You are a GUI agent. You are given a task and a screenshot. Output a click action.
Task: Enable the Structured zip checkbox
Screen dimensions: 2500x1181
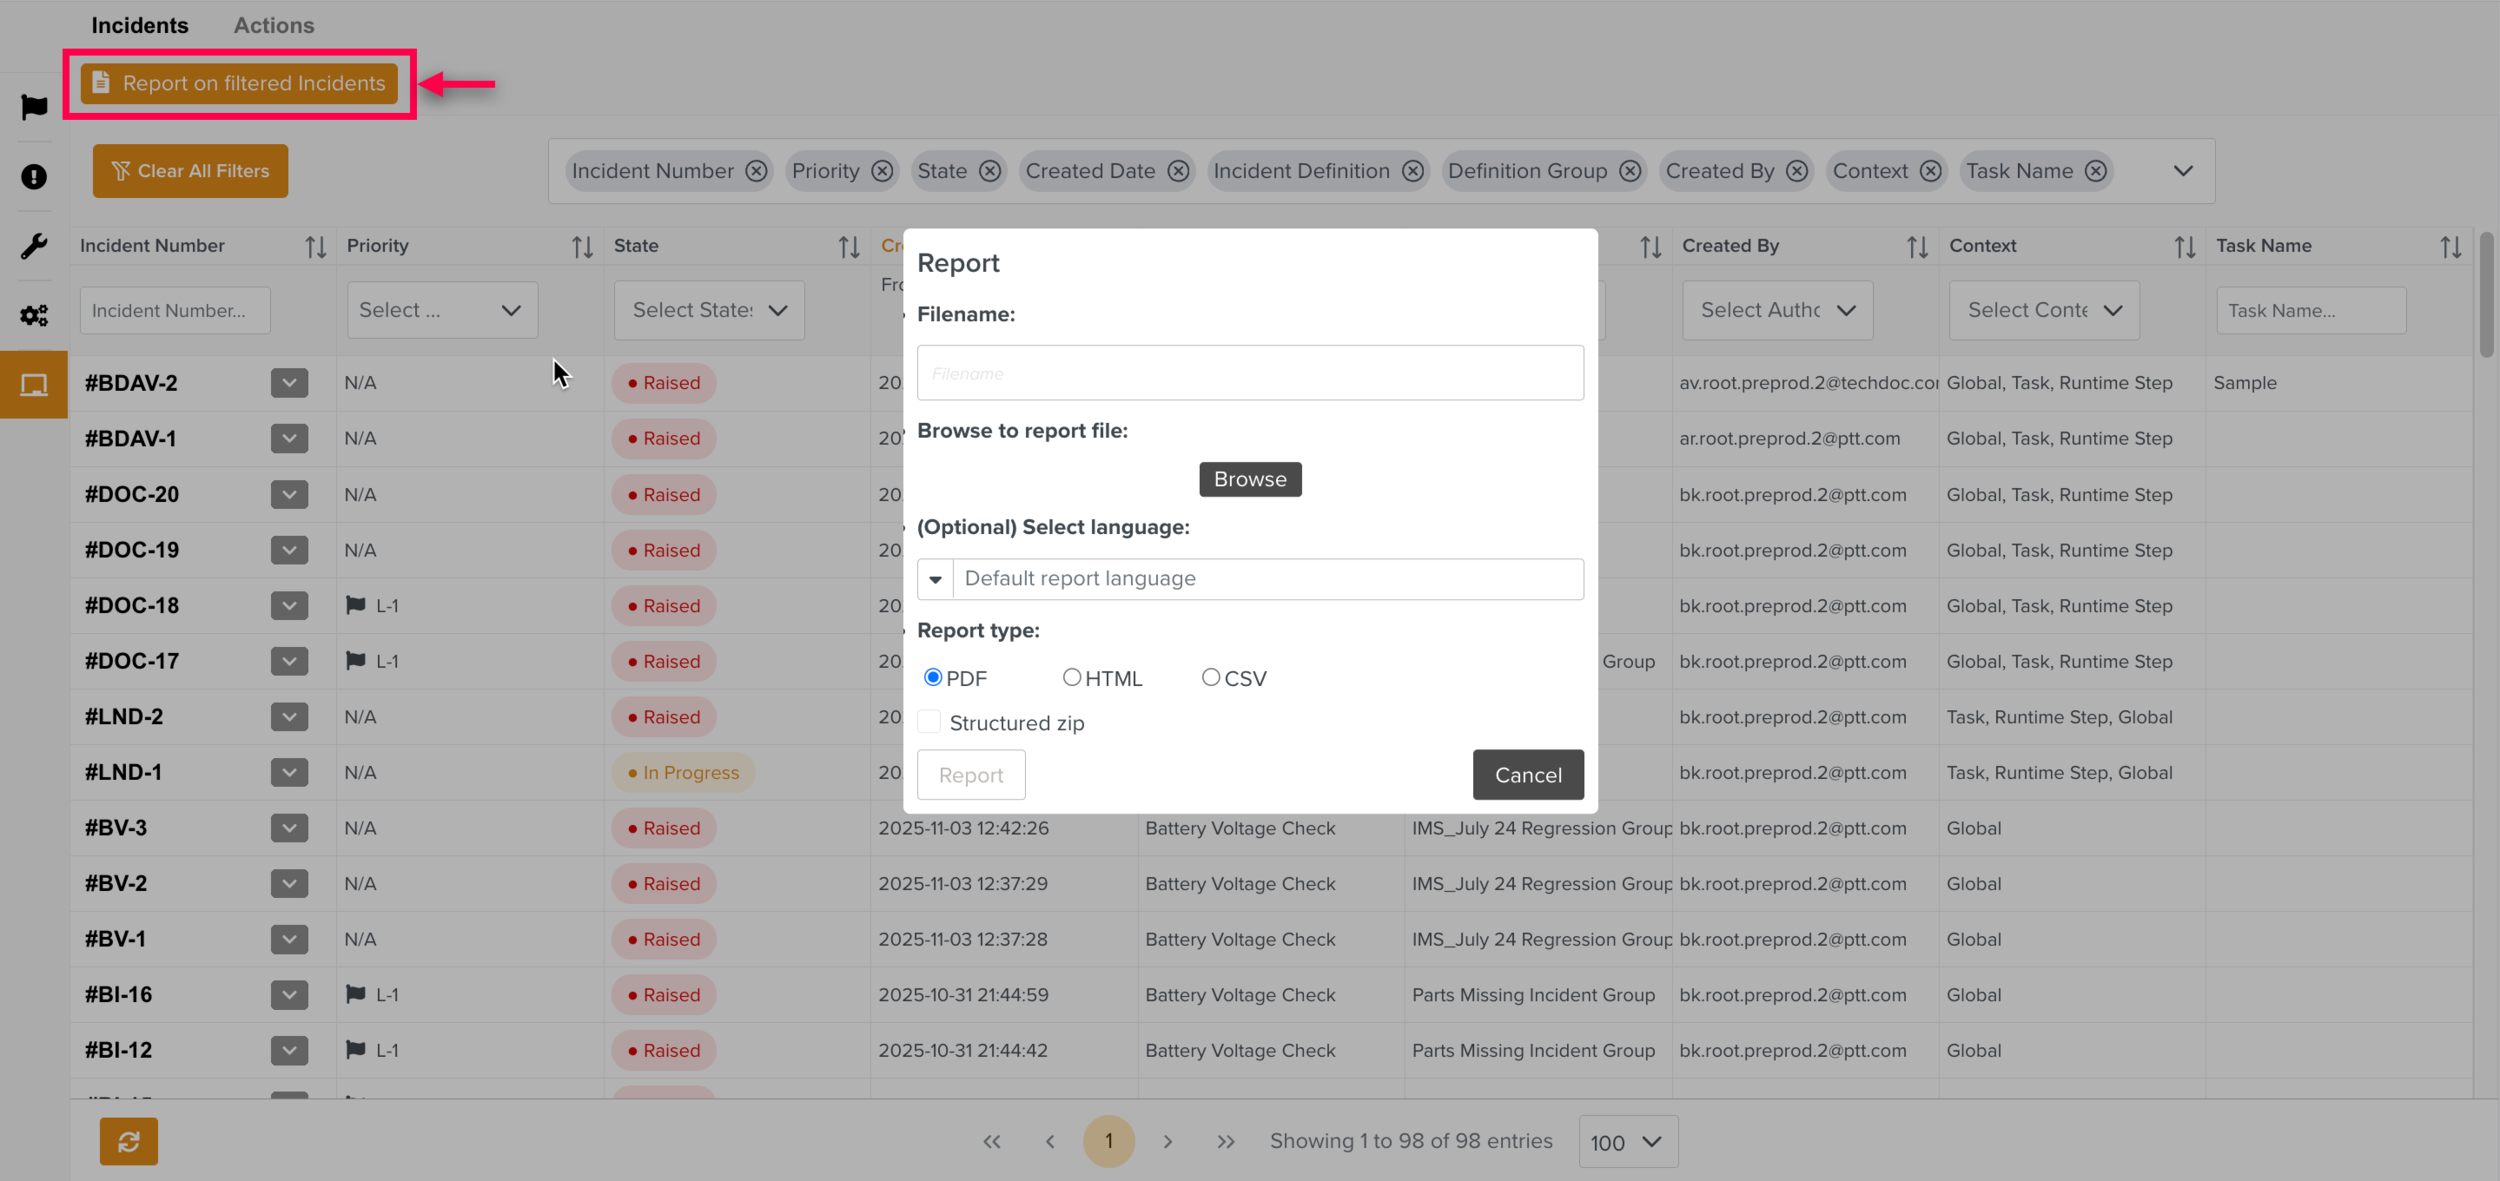coord(930,722)
